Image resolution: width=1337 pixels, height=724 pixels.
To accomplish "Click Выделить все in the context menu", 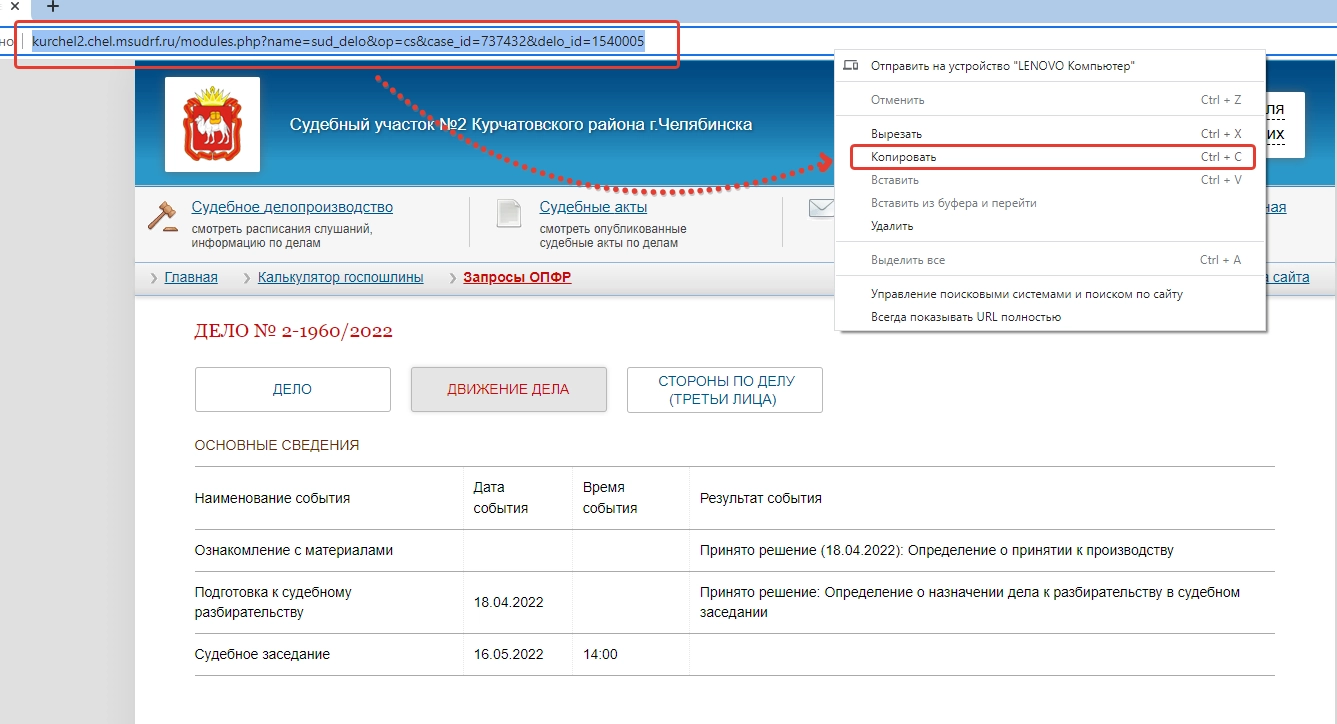I will pos(1051,260).
